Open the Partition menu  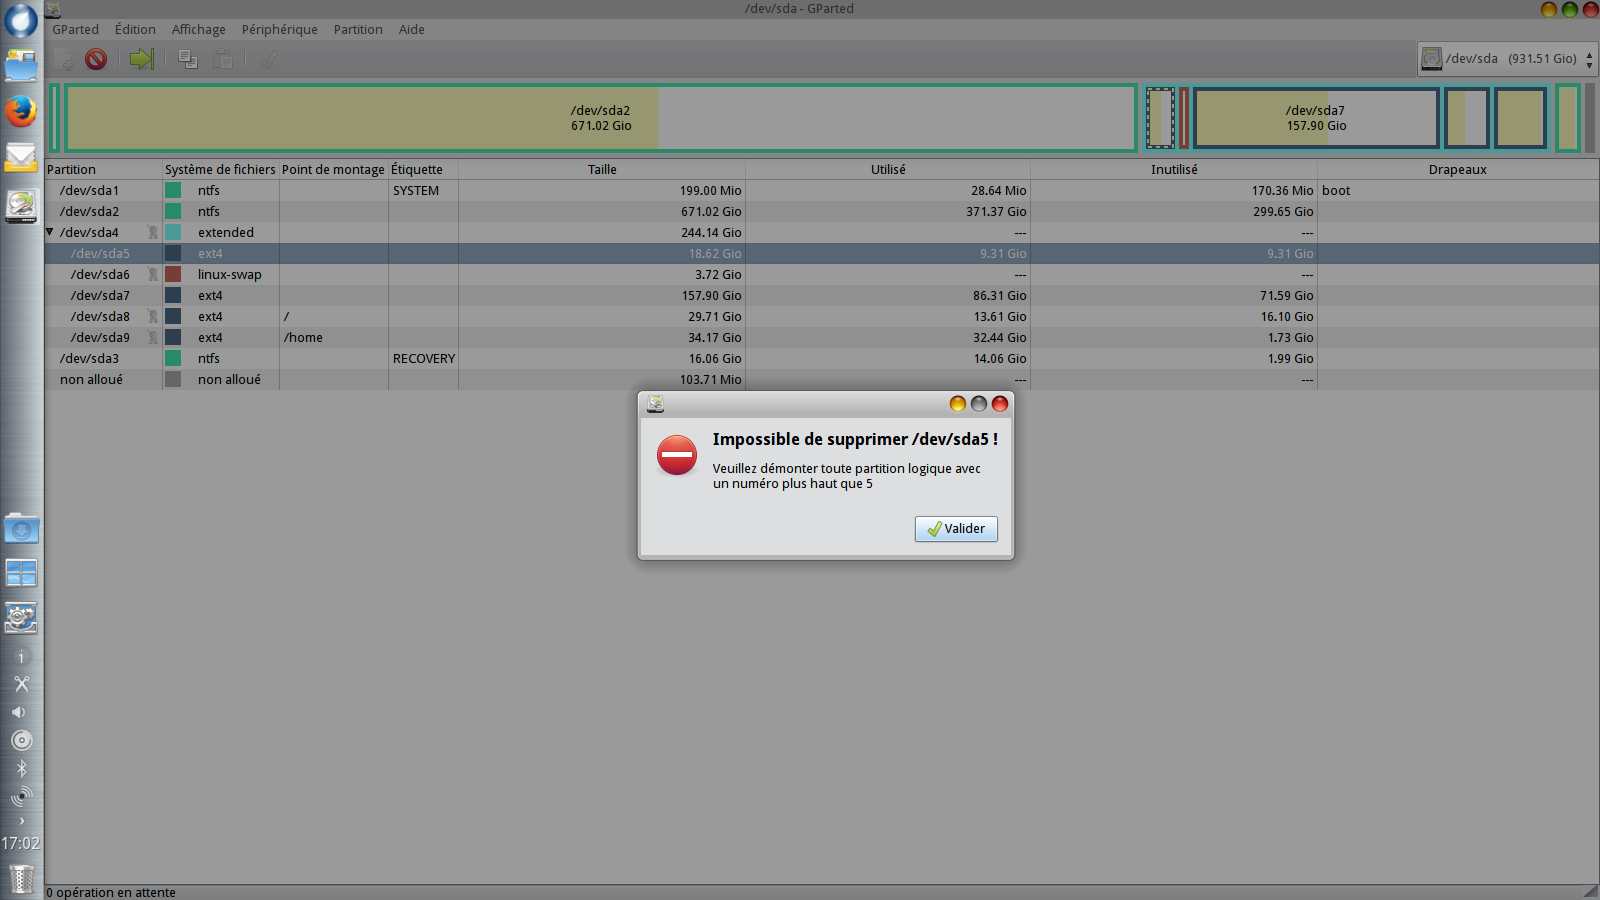(358, 30)
